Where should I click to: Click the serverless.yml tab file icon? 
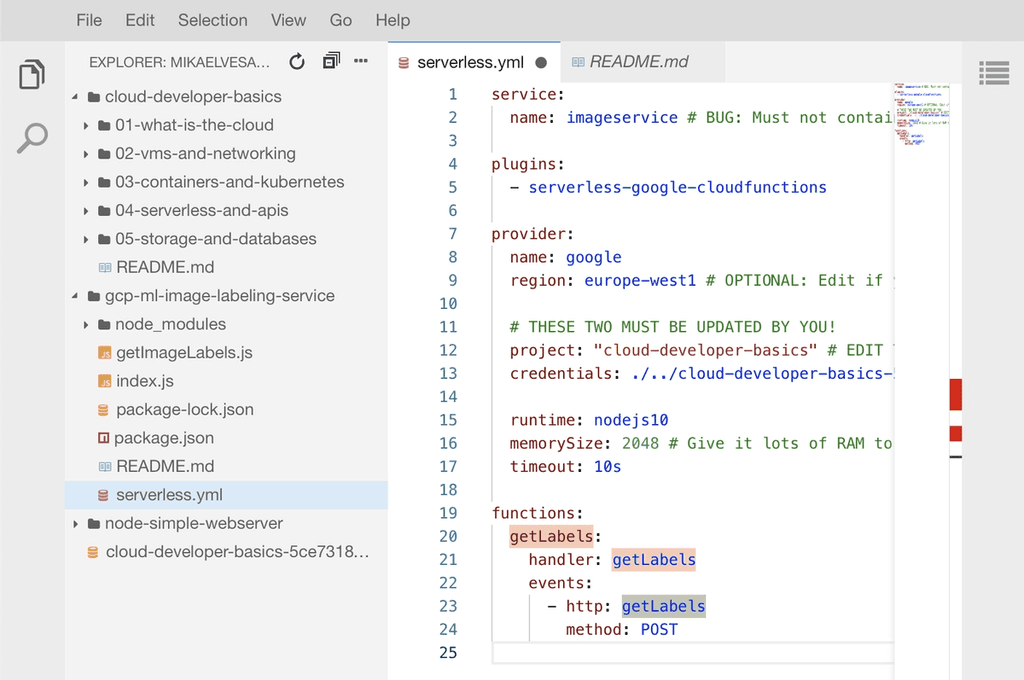pyautogui.click(x=404, y=62)
